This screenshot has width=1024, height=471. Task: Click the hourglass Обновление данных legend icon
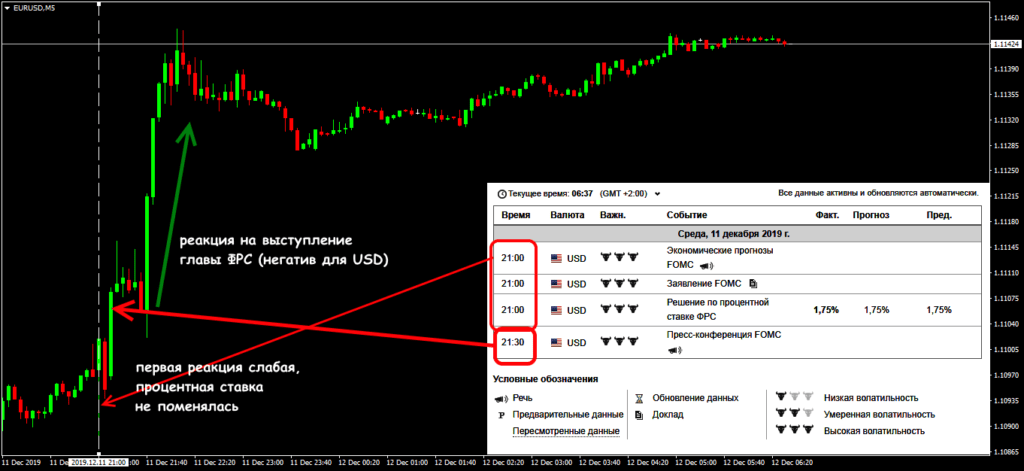[x=640, y=398]
